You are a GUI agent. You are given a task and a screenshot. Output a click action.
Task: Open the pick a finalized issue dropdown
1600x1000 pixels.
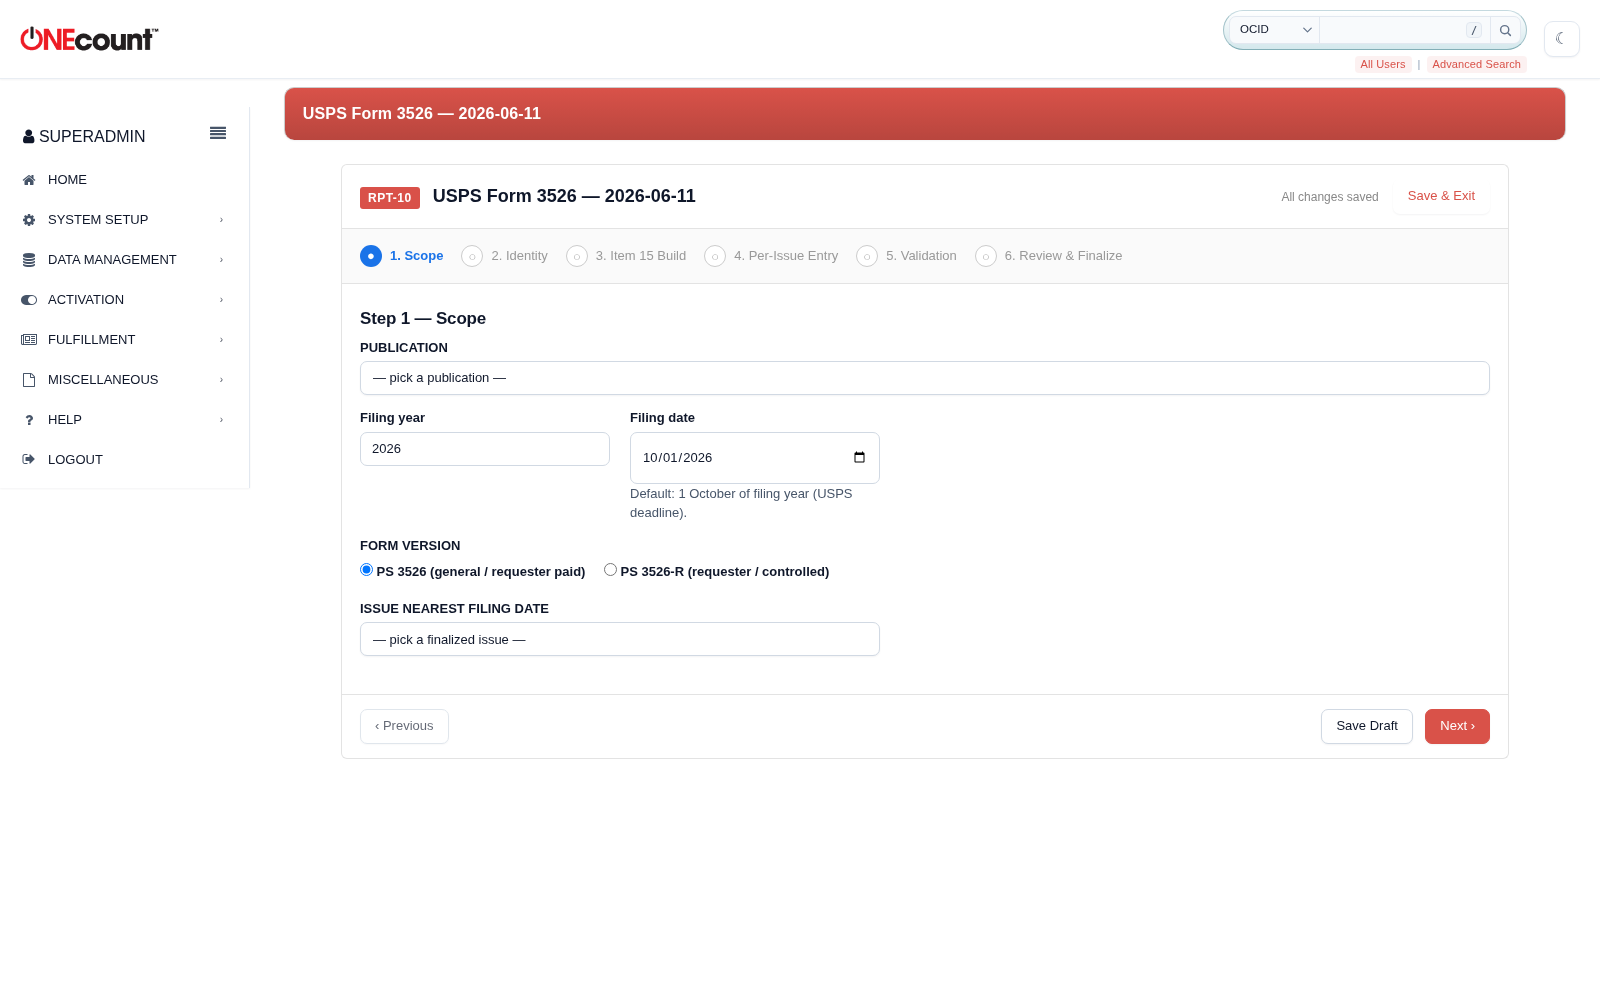[620, 639]
